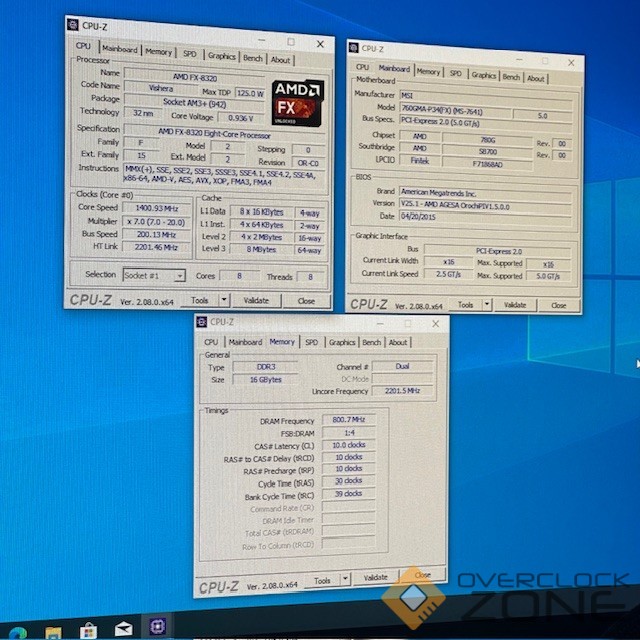The height and width of the screenshot is (640, 640).
Task: Click the AMD FX-8320 Name field
Action: pos(195,76)
